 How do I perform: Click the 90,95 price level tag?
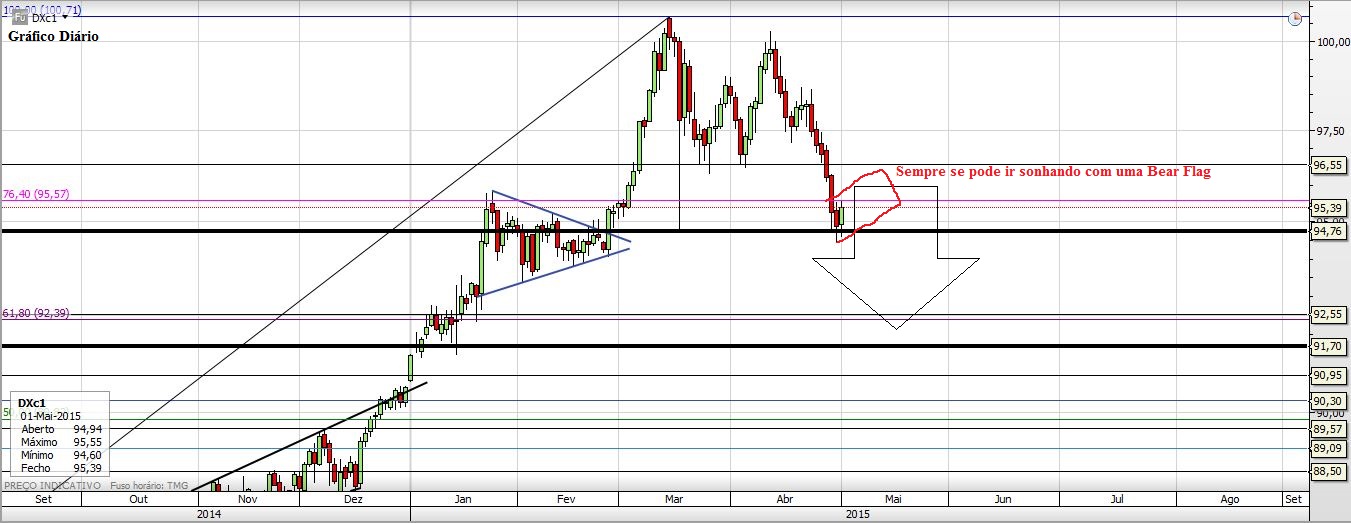[1328, 375]
